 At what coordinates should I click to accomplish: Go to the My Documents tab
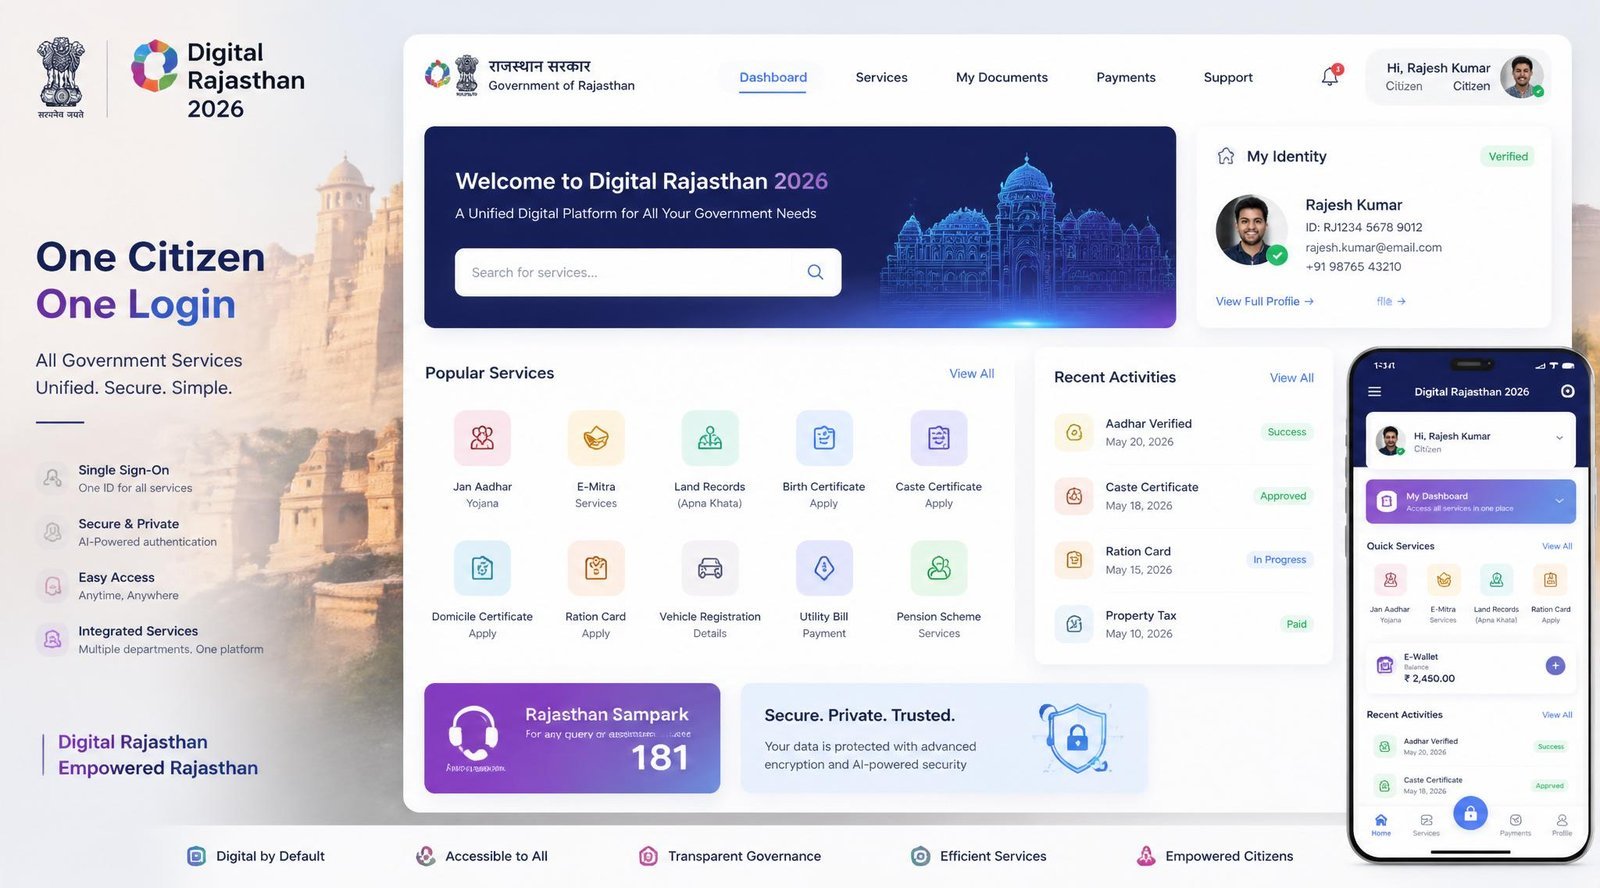click(1002, 77)
